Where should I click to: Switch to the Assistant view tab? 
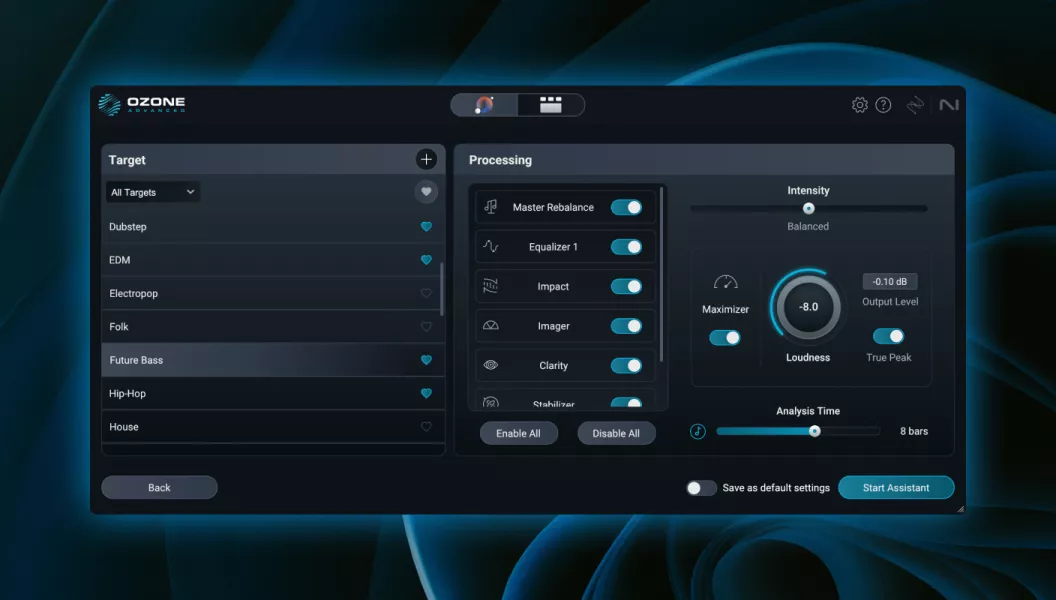[x=485, y=105]
